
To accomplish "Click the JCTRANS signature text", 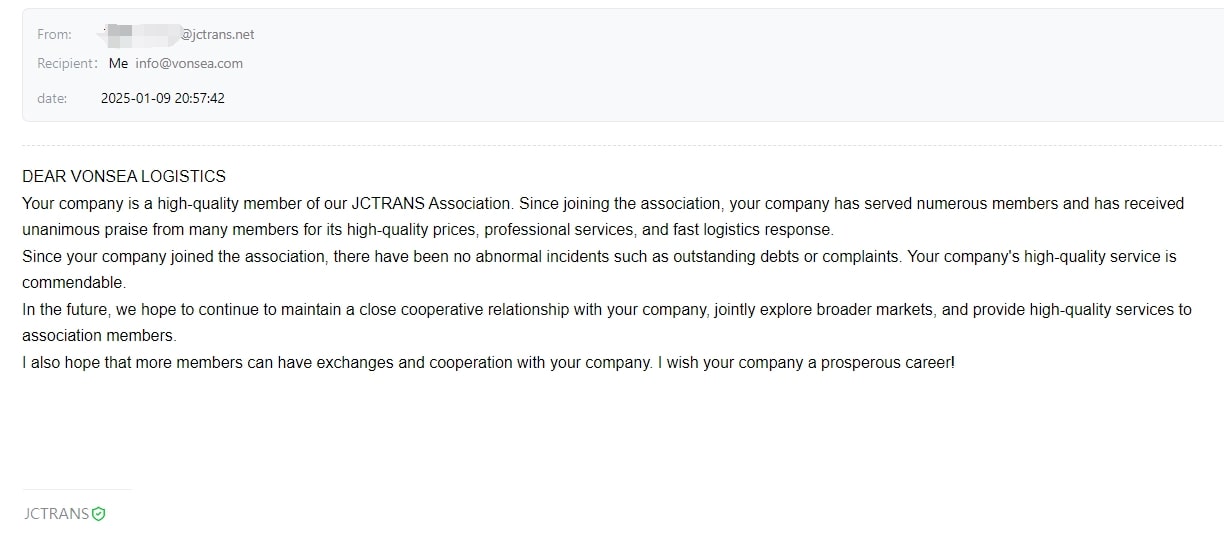I will click(56, 514).
